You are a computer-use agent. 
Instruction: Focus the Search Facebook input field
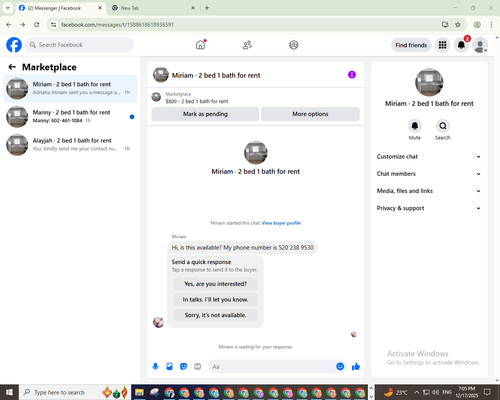(x=80, y=45)
